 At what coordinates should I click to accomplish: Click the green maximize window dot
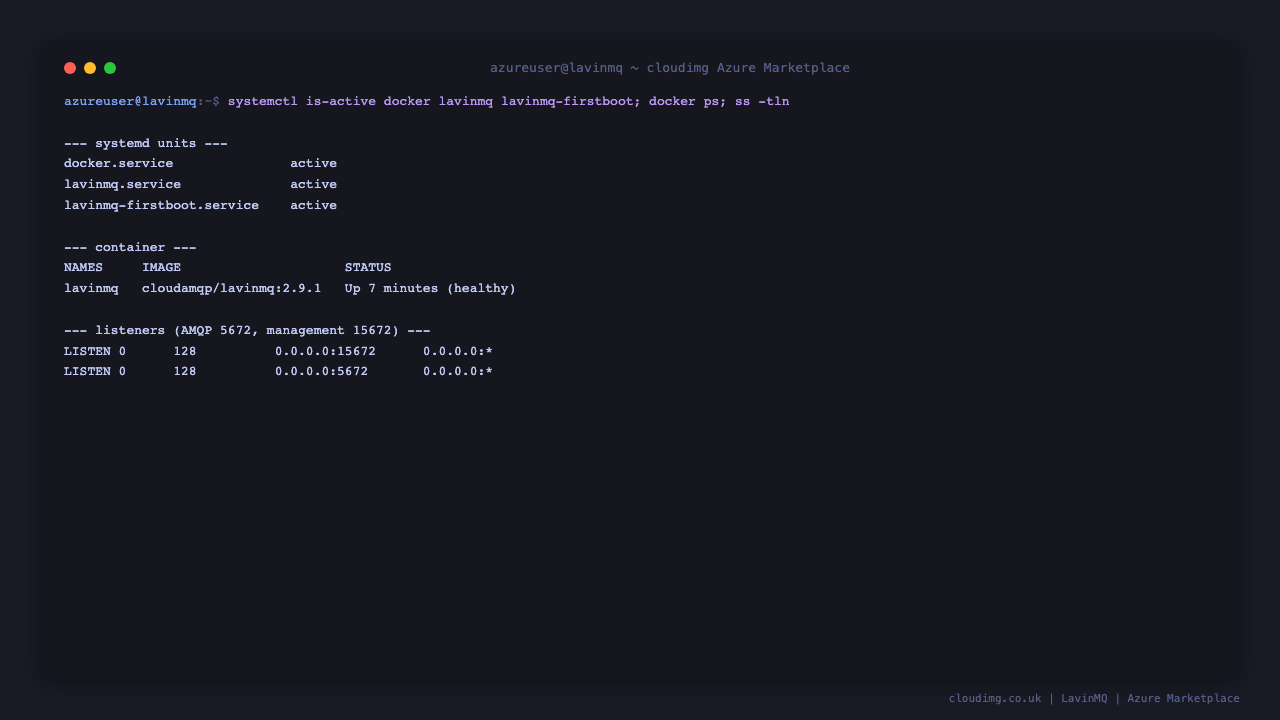(110, 68)
